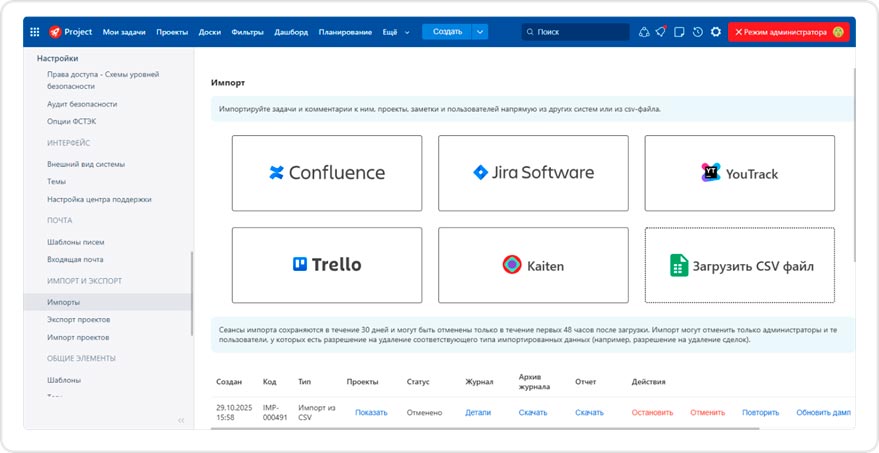Open the Доски menu
The width and height of the screenshot is (879, 453).
pyautogui.click(x=210, y=32)
